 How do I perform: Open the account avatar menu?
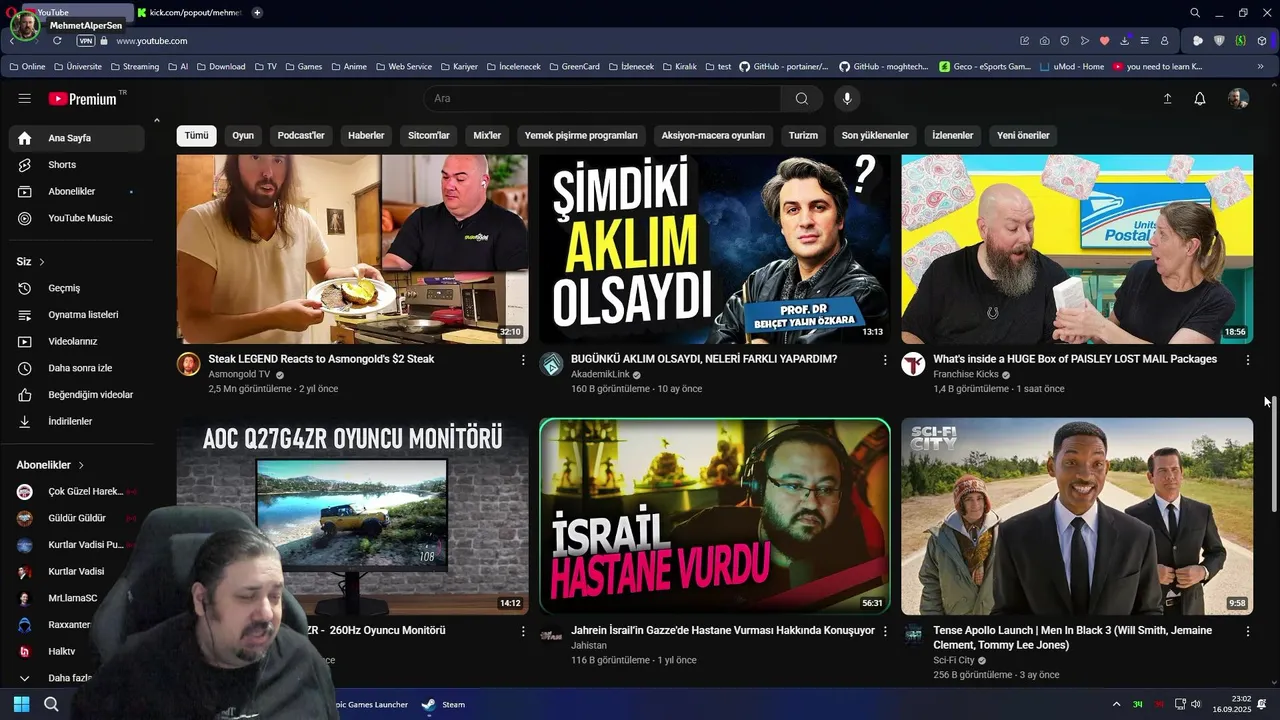[1238, 98]
